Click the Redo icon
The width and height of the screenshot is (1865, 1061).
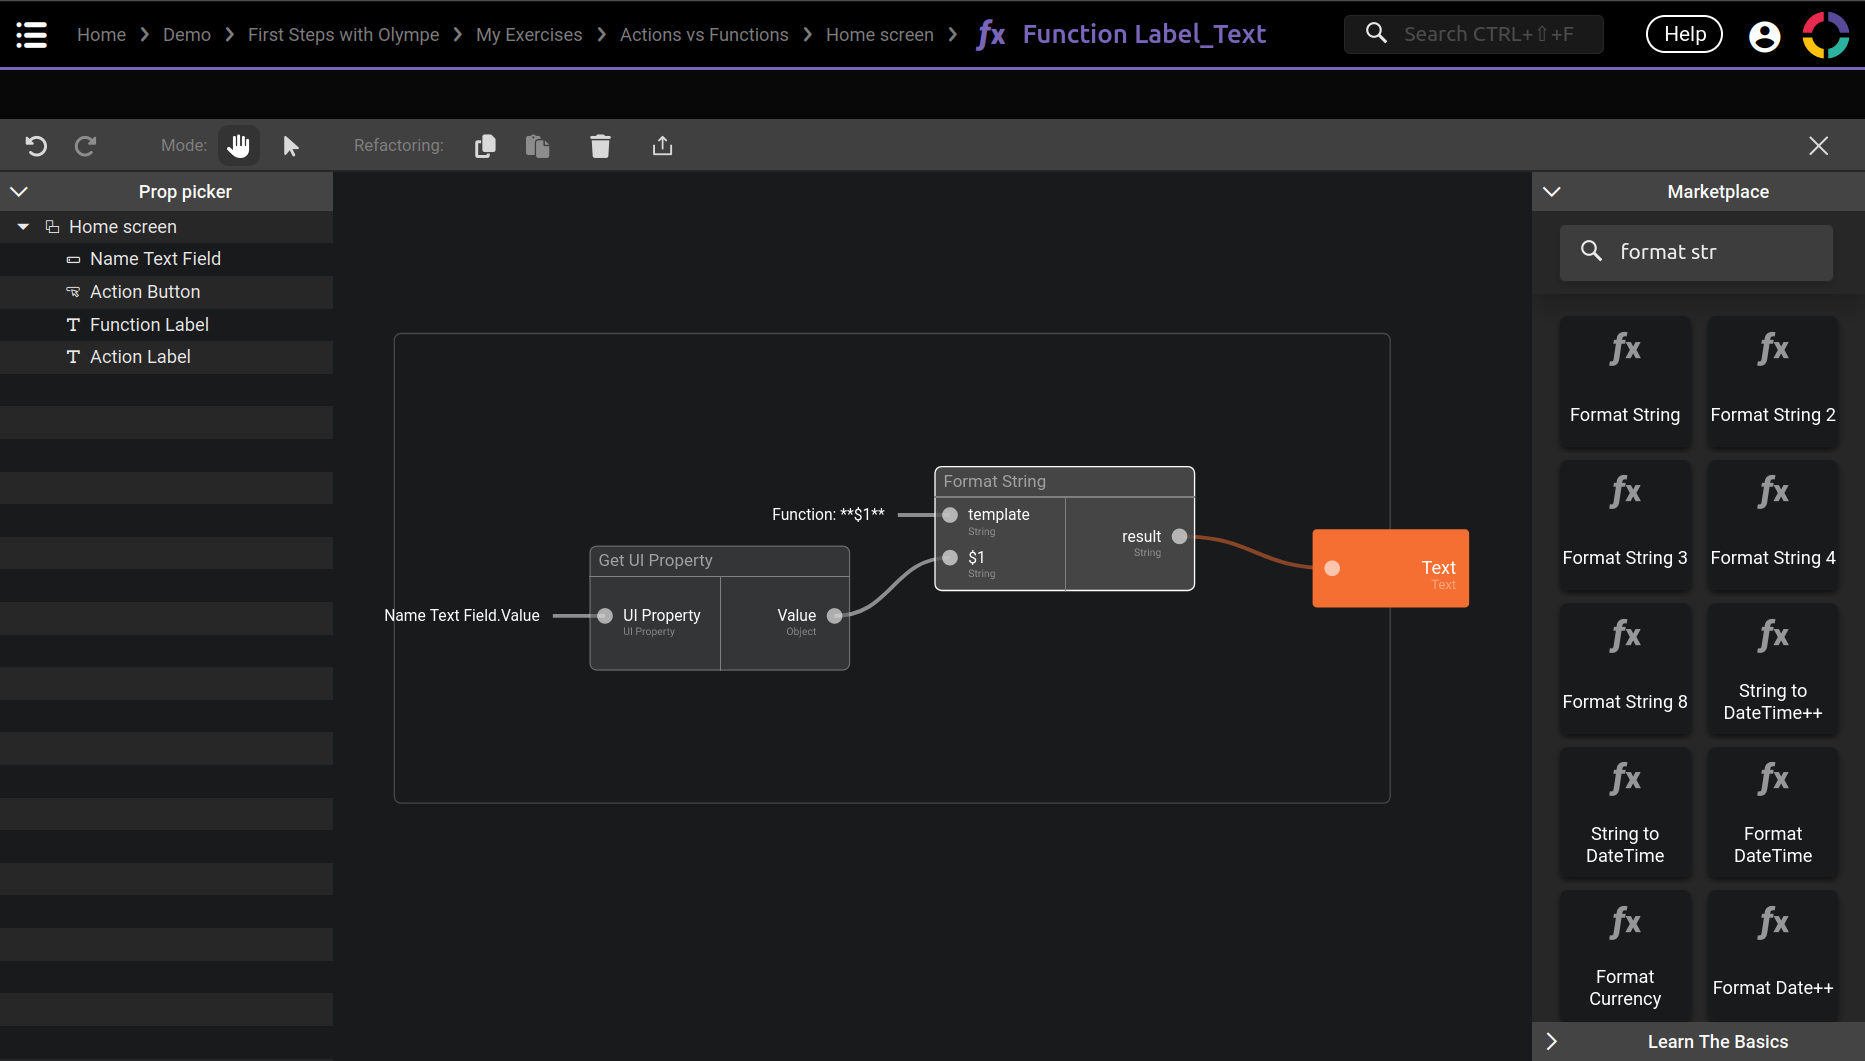[86, 146]
